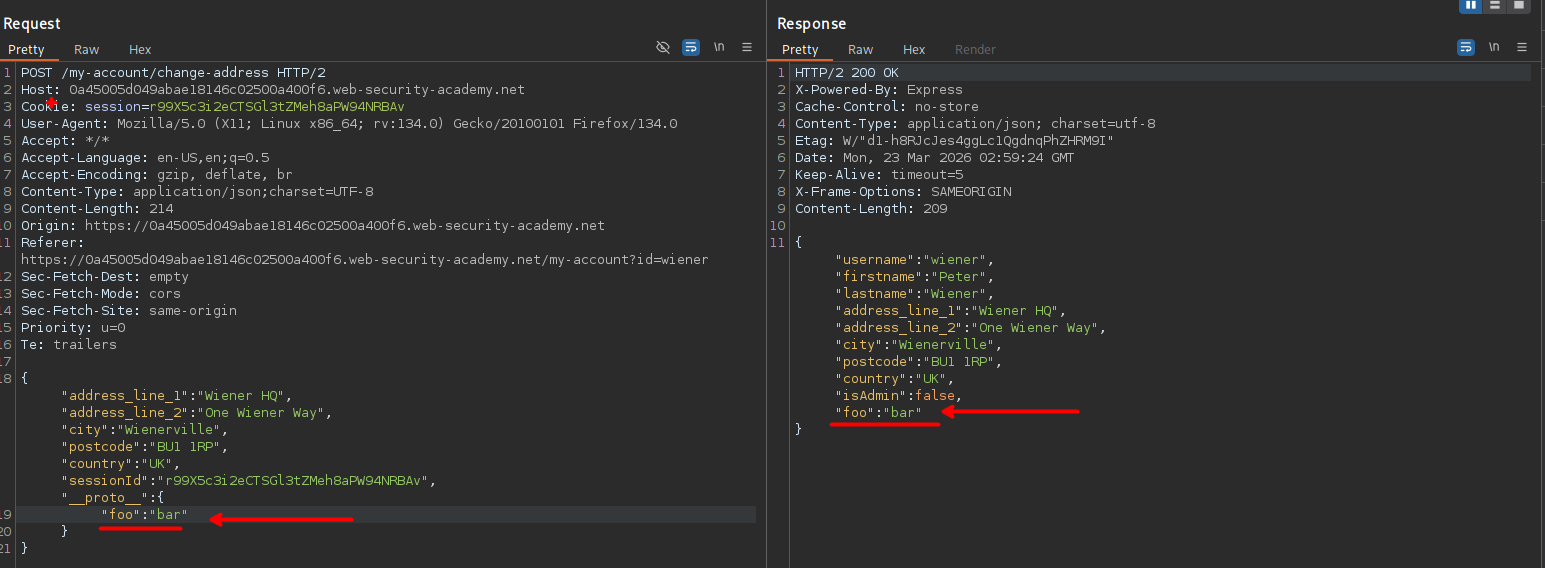
Task: Show non-printable \n characters in Response panel
Action: click(1494, 47)
